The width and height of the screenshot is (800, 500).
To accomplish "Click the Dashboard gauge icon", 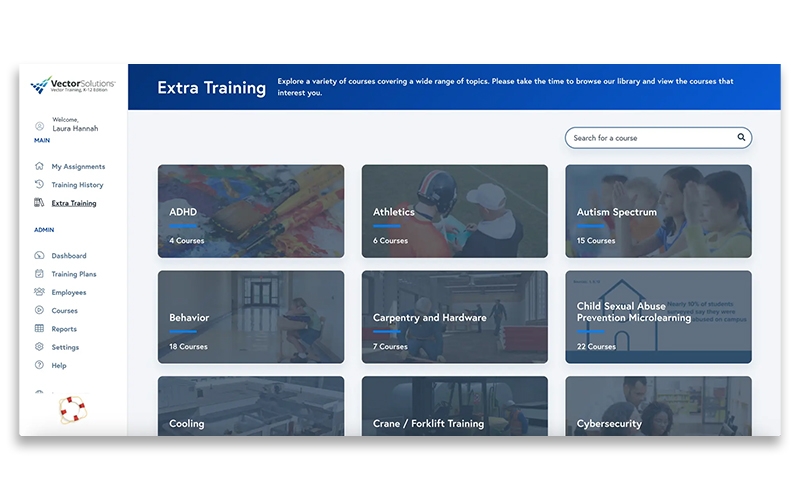I will 39,255.
